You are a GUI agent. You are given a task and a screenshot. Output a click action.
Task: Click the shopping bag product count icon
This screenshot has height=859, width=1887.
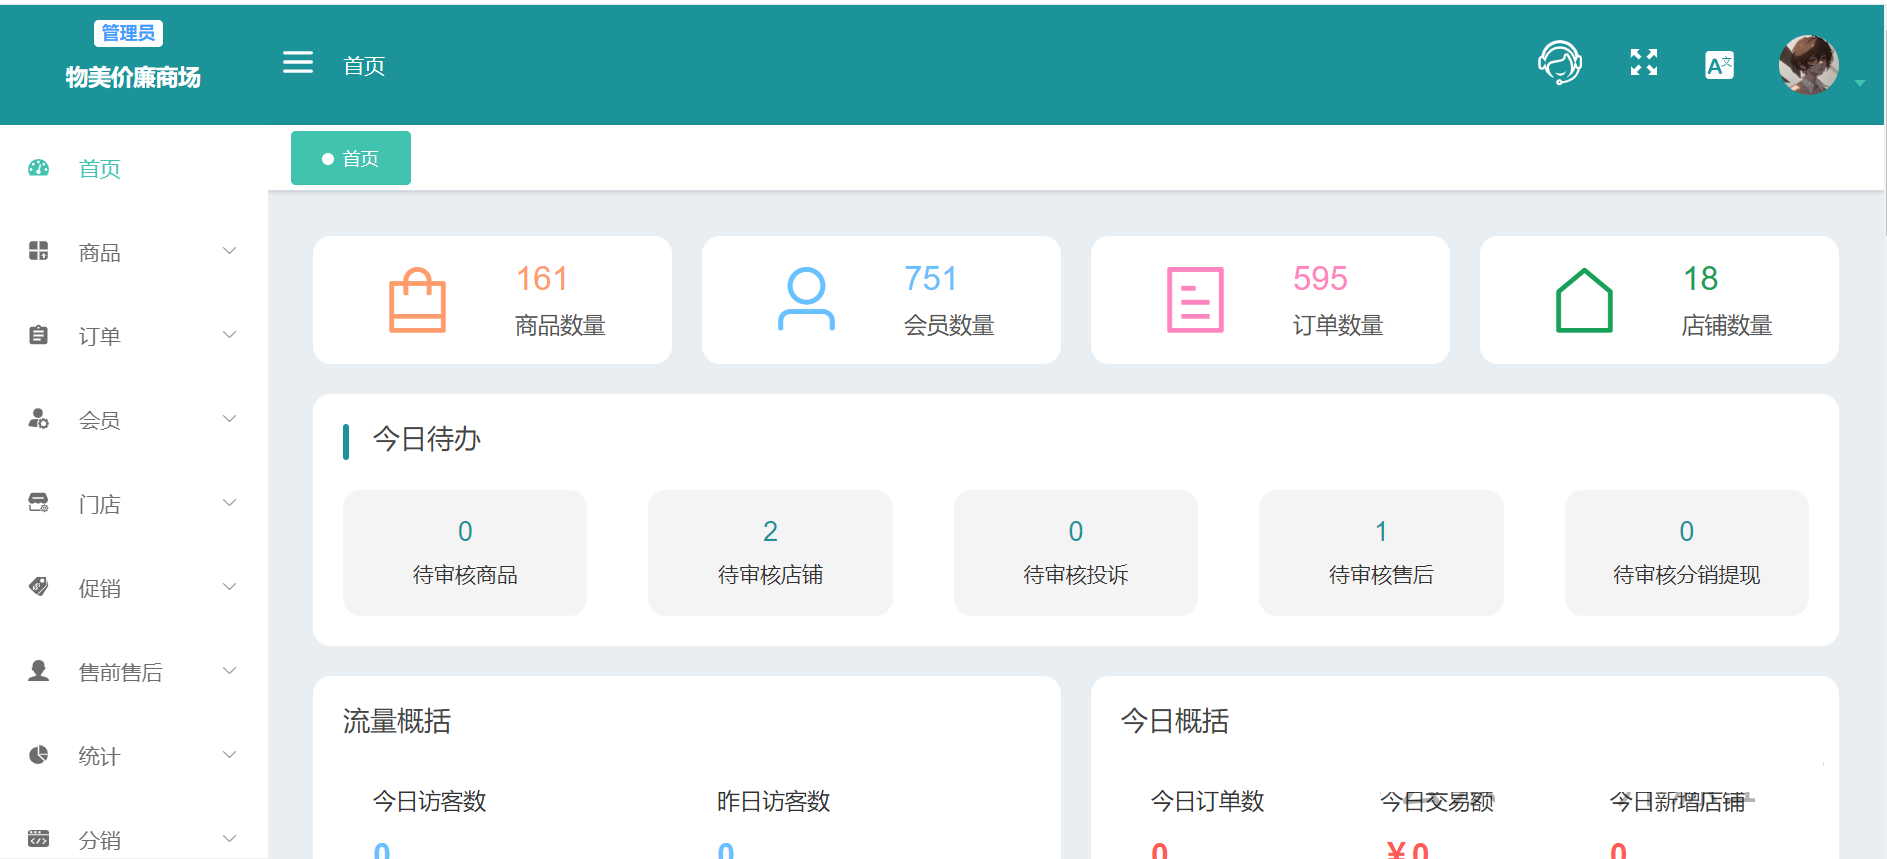417,300
